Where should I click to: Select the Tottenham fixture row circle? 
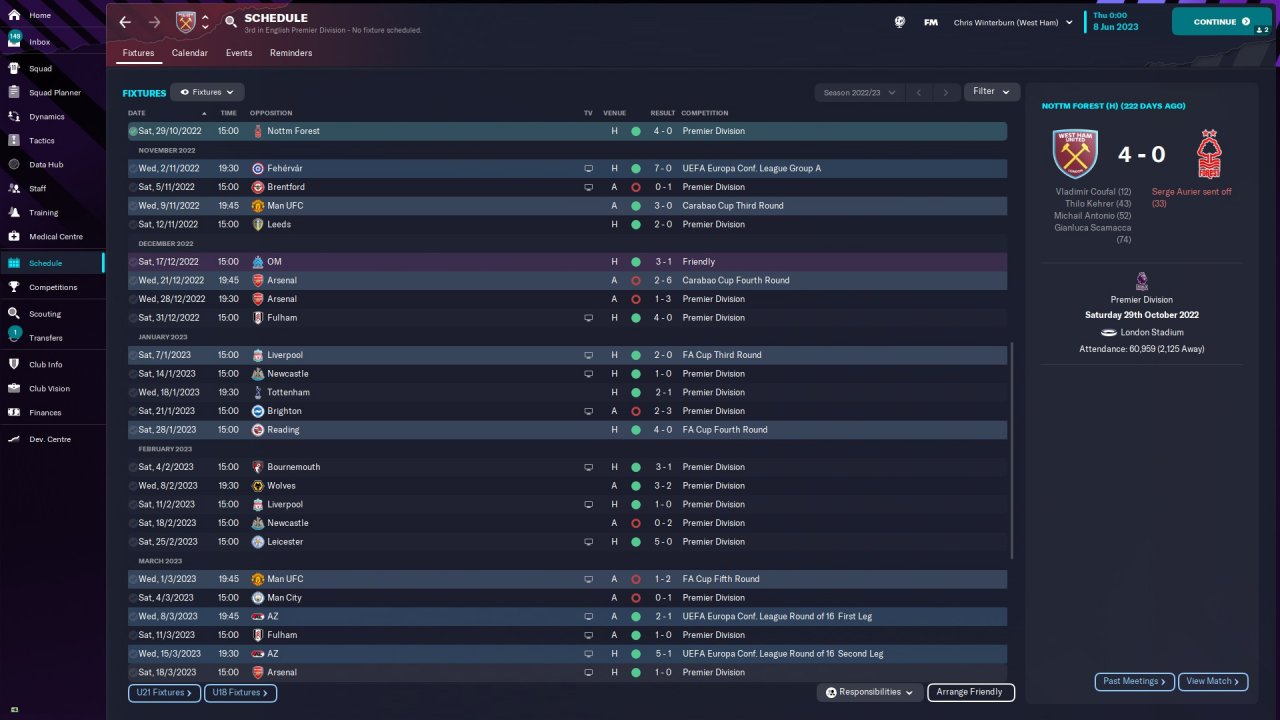tap(133, 392)
